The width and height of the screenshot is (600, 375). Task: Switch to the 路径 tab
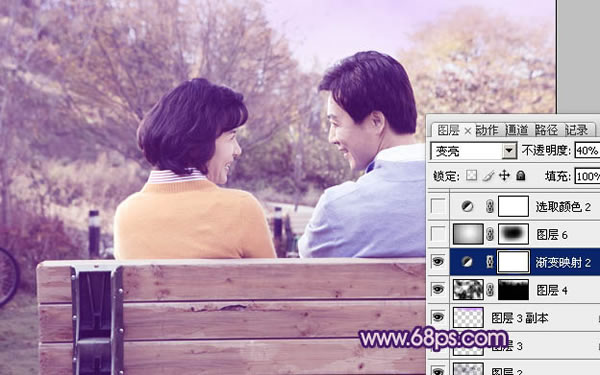click(546, 130)
